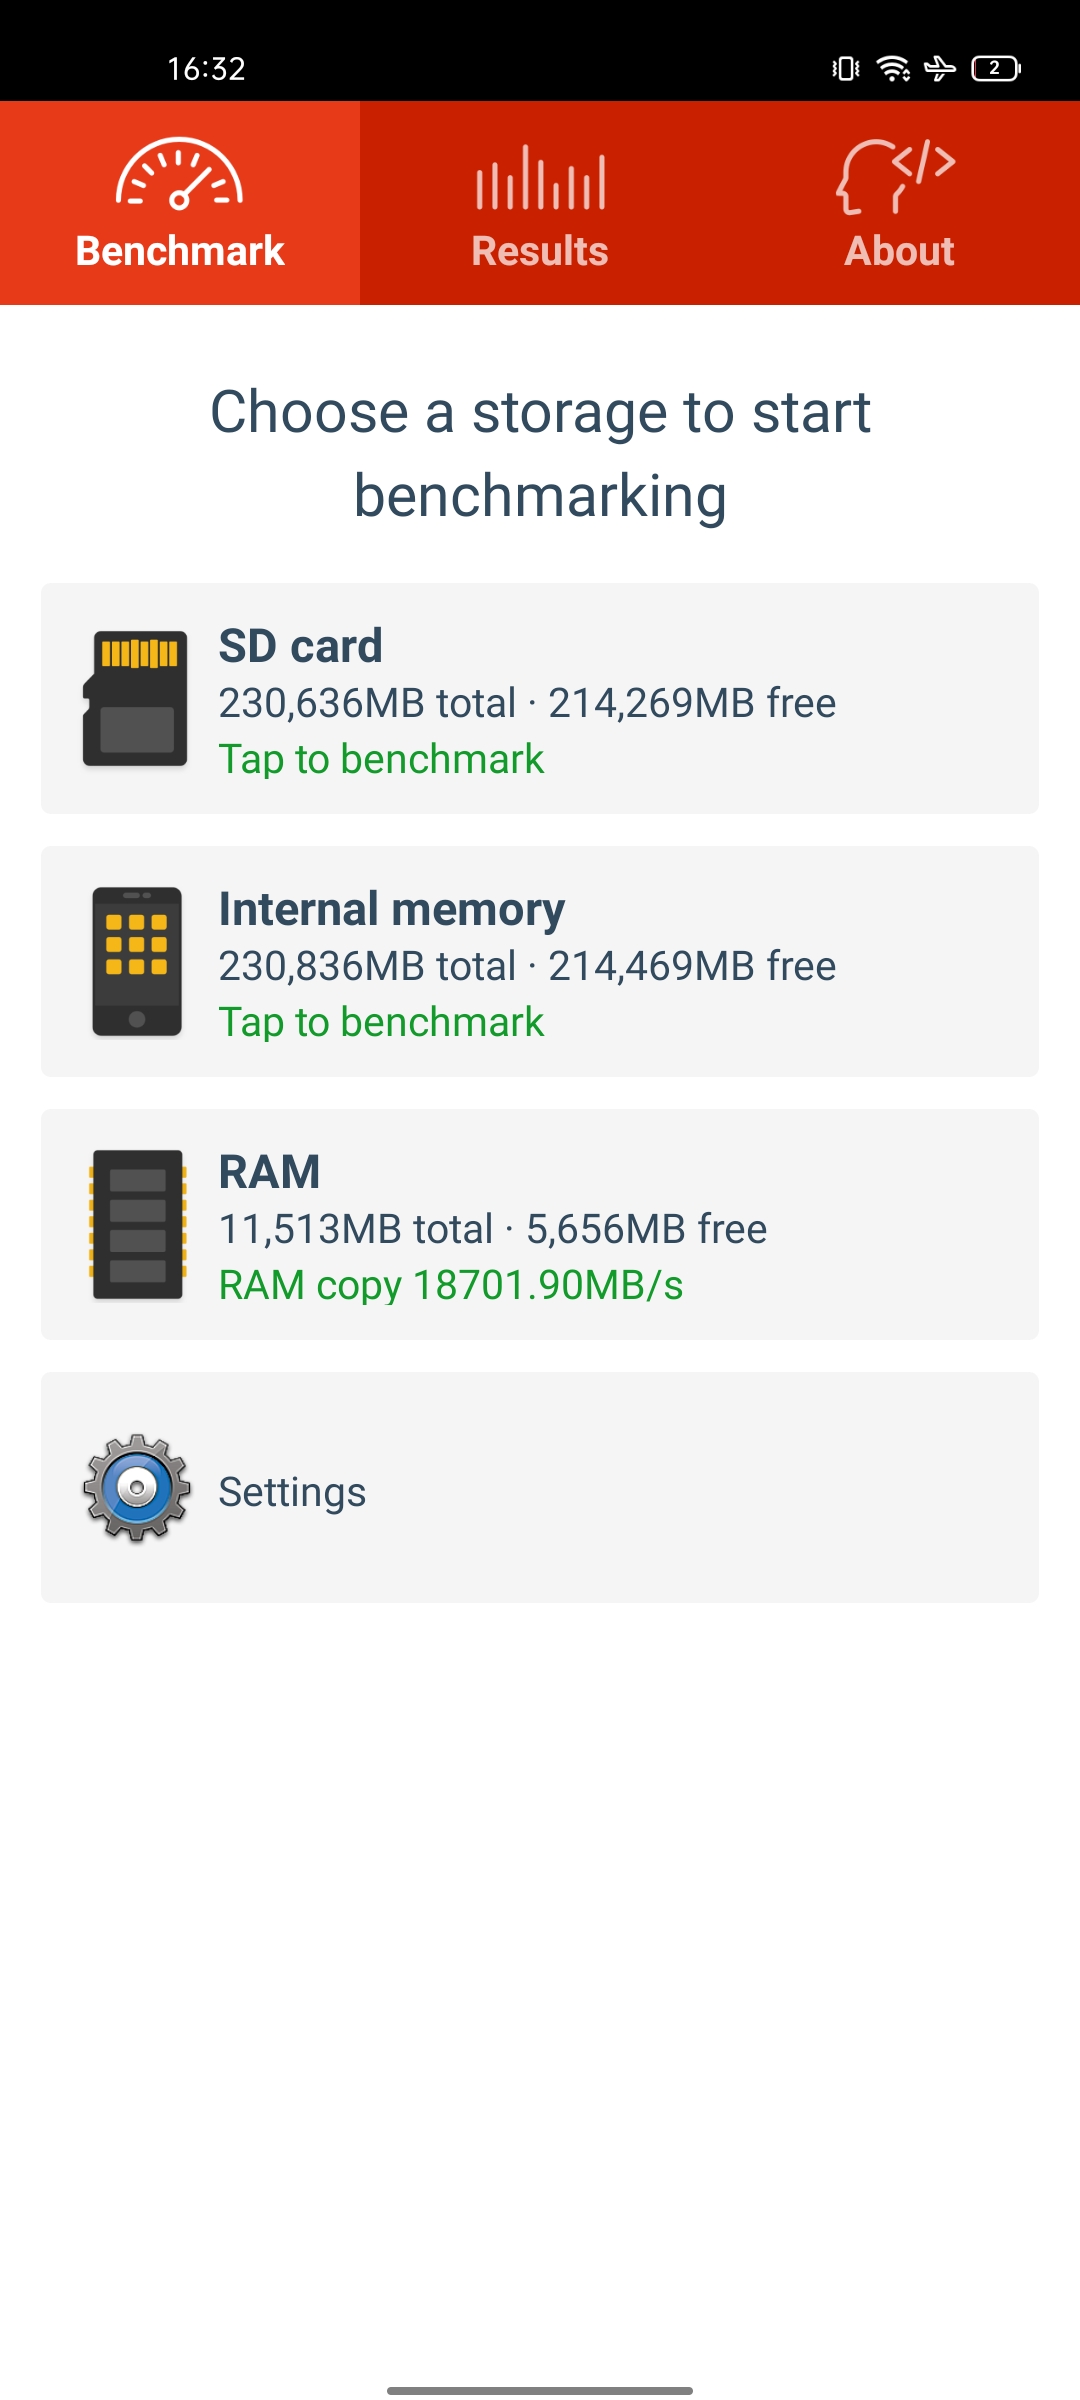Tap the battery indicator icon

click(996, 68)
